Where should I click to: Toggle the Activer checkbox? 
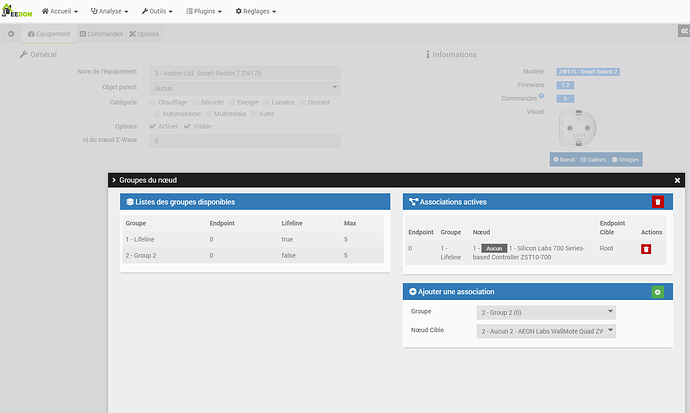153,127
